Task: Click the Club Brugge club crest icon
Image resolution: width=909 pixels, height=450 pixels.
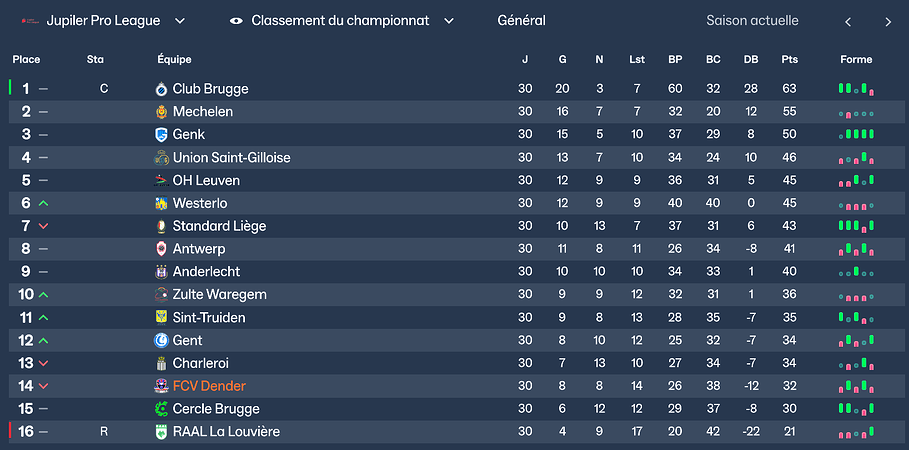Action: [161, 89]
